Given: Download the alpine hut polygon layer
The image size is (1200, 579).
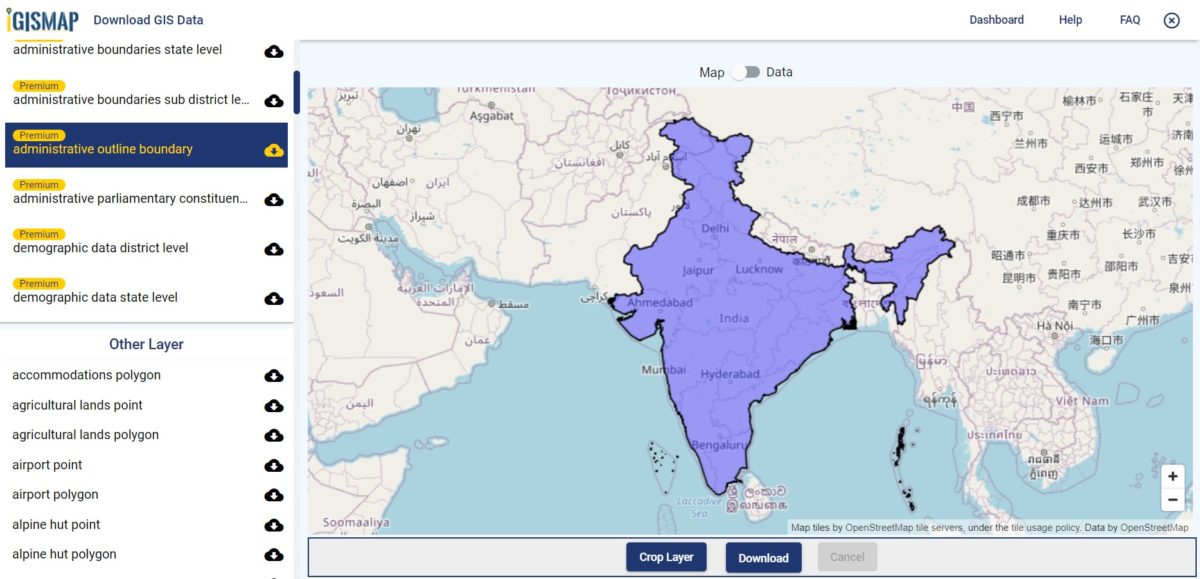Looking at the screenshot, I should pos(273,555).
